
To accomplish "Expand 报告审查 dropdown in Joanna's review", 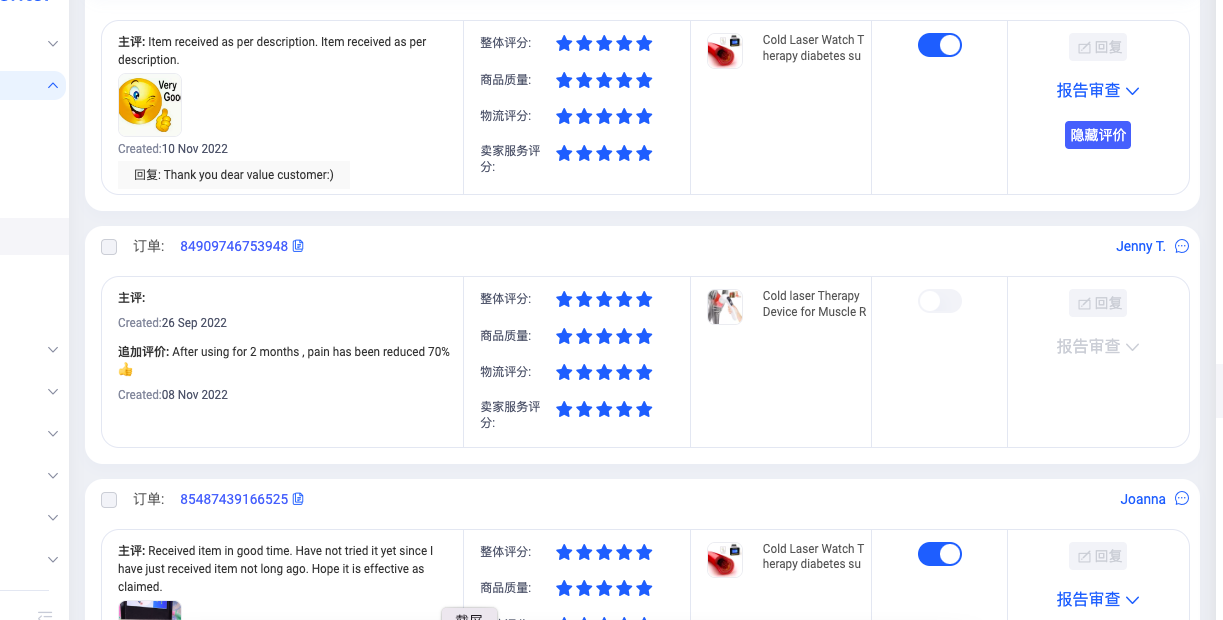I will [1098, 600].
